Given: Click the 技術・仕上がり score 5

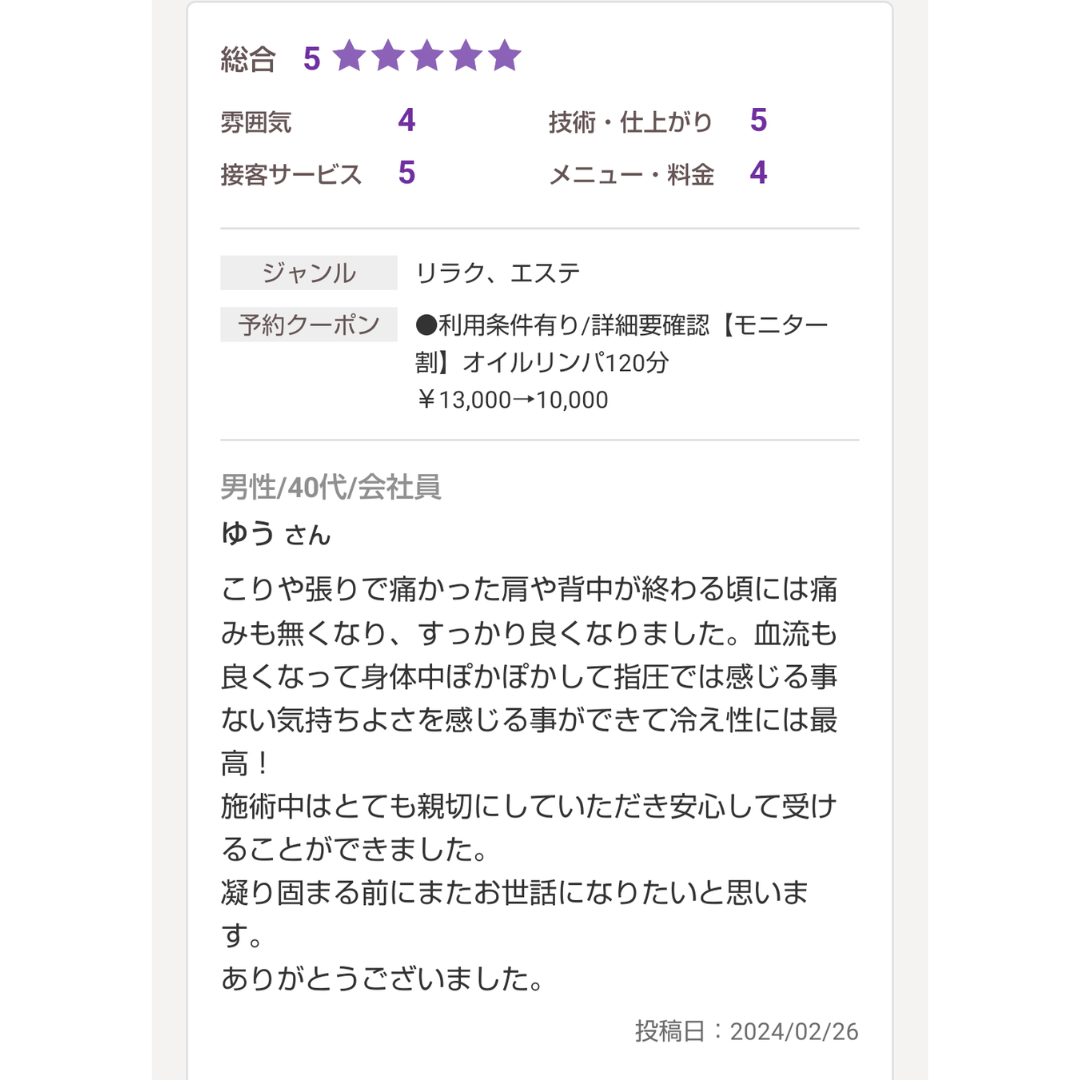Looking at the screenshot, I should [758, 121].
